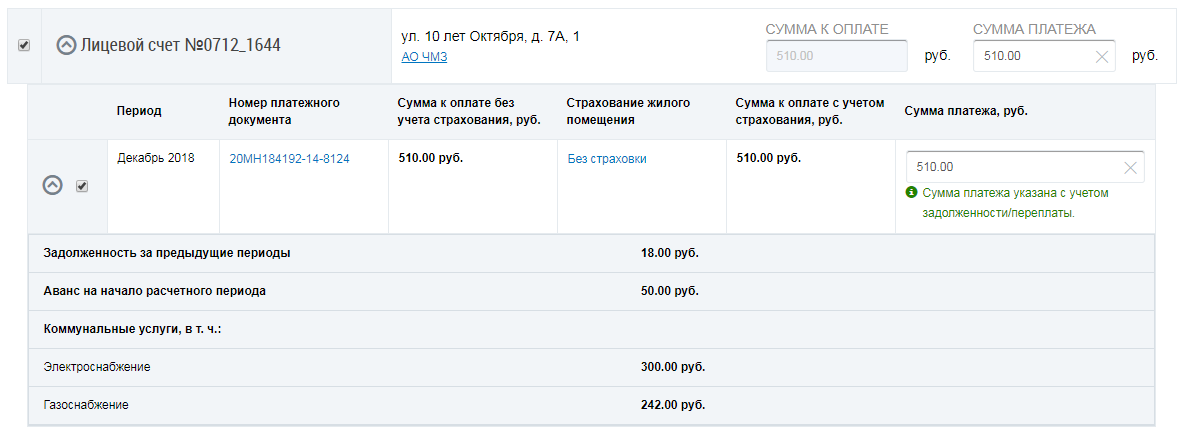Select the Электроснабжение row

tap(97, 367)
